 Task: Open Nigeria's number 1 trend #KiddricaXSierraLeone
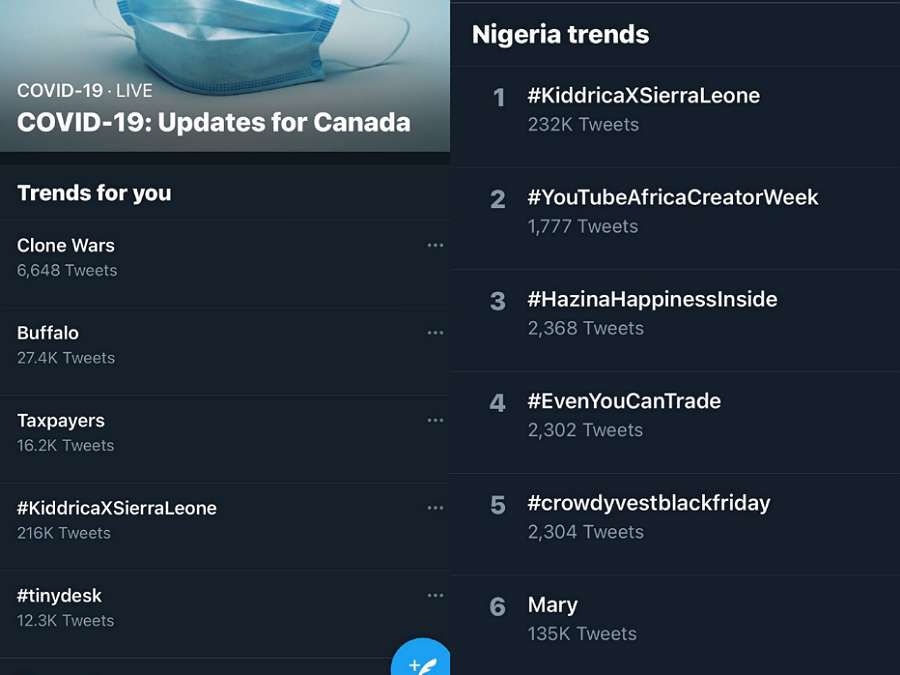point(644,96)
